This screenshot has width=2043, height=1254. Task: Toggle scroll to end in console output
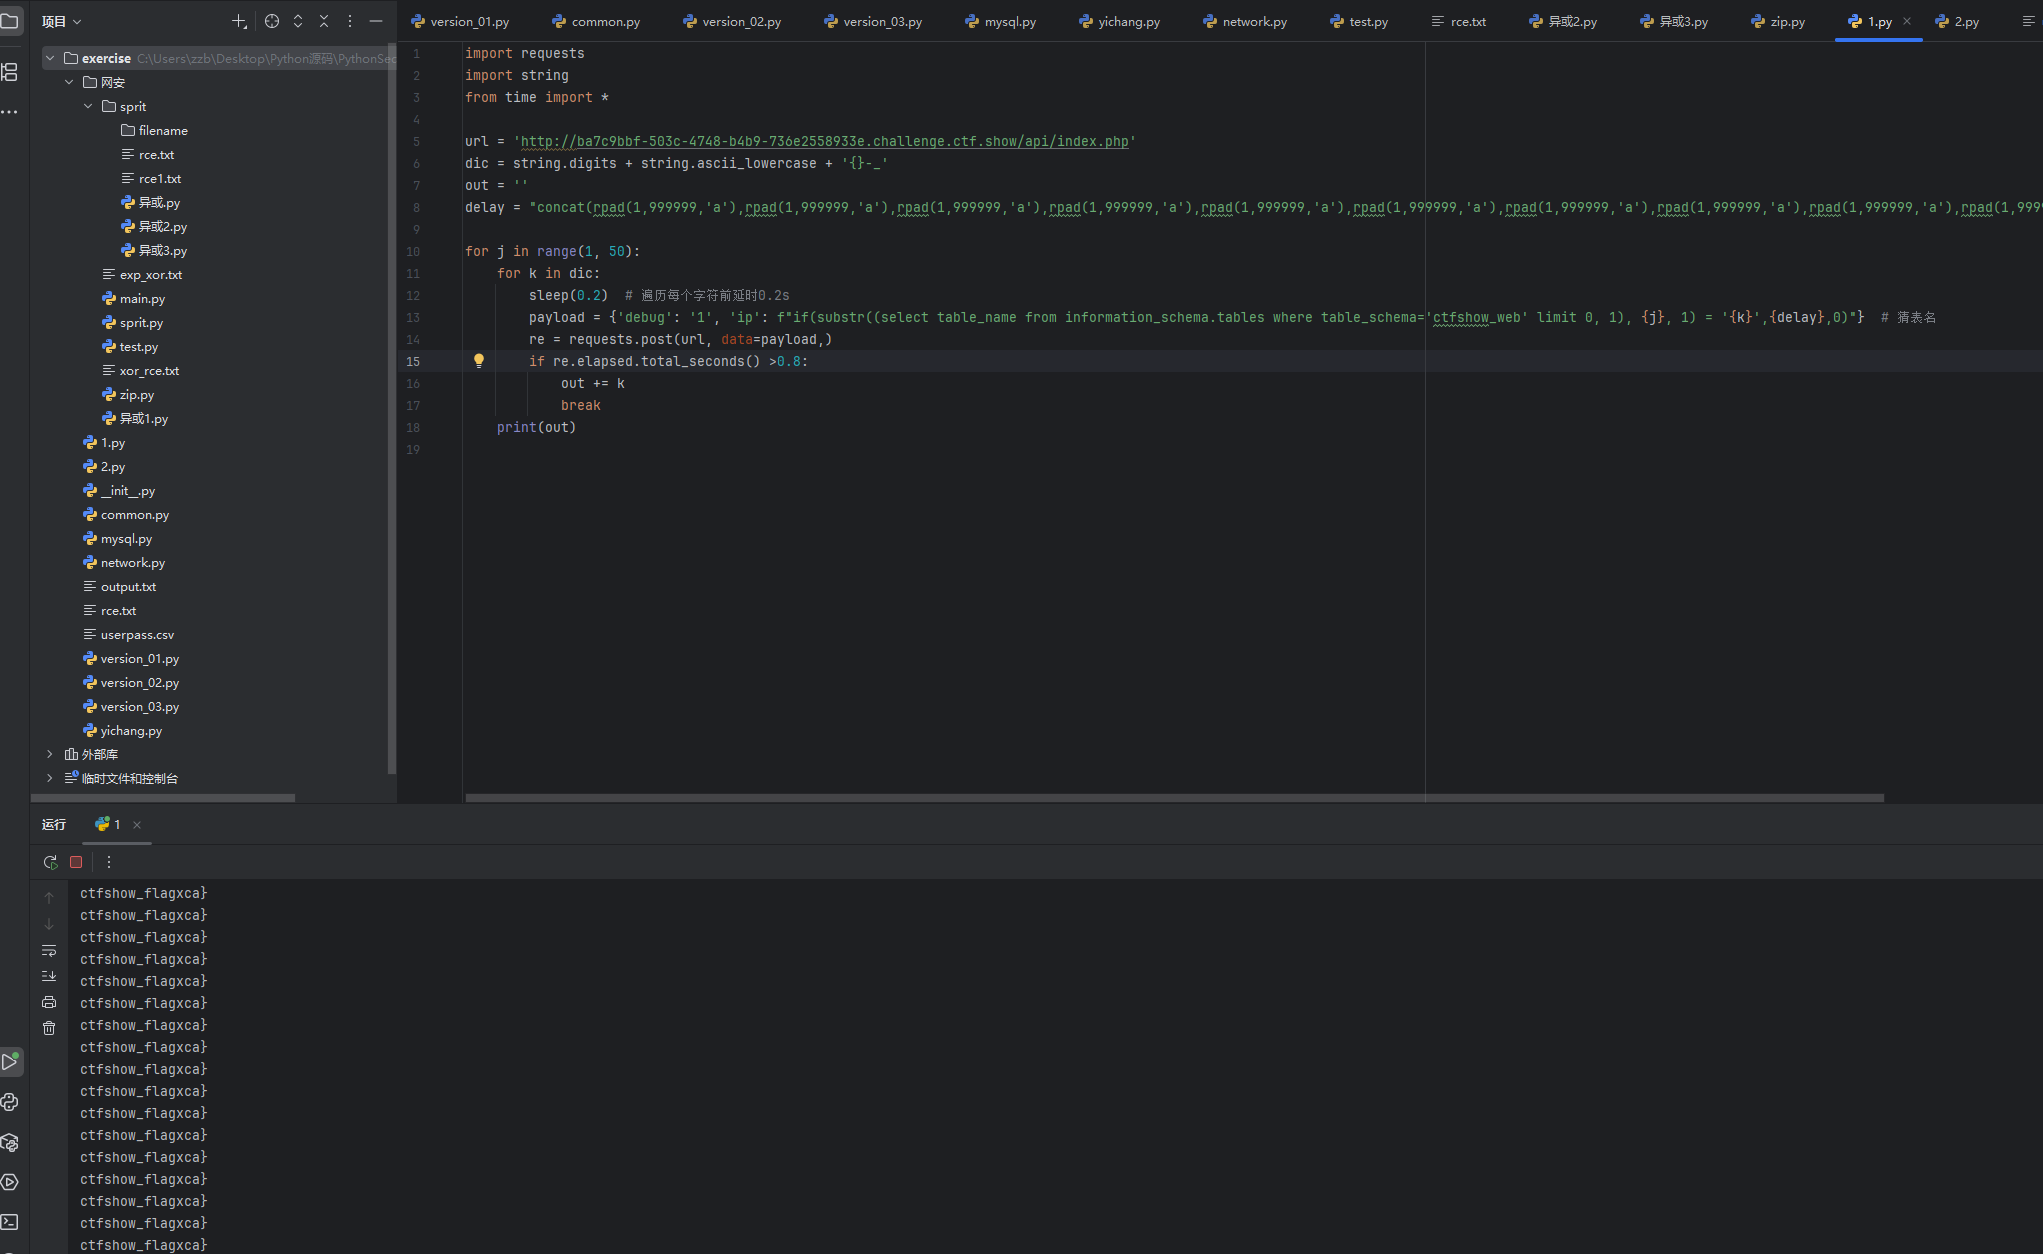pyautogui.click(x=49, y=976)
